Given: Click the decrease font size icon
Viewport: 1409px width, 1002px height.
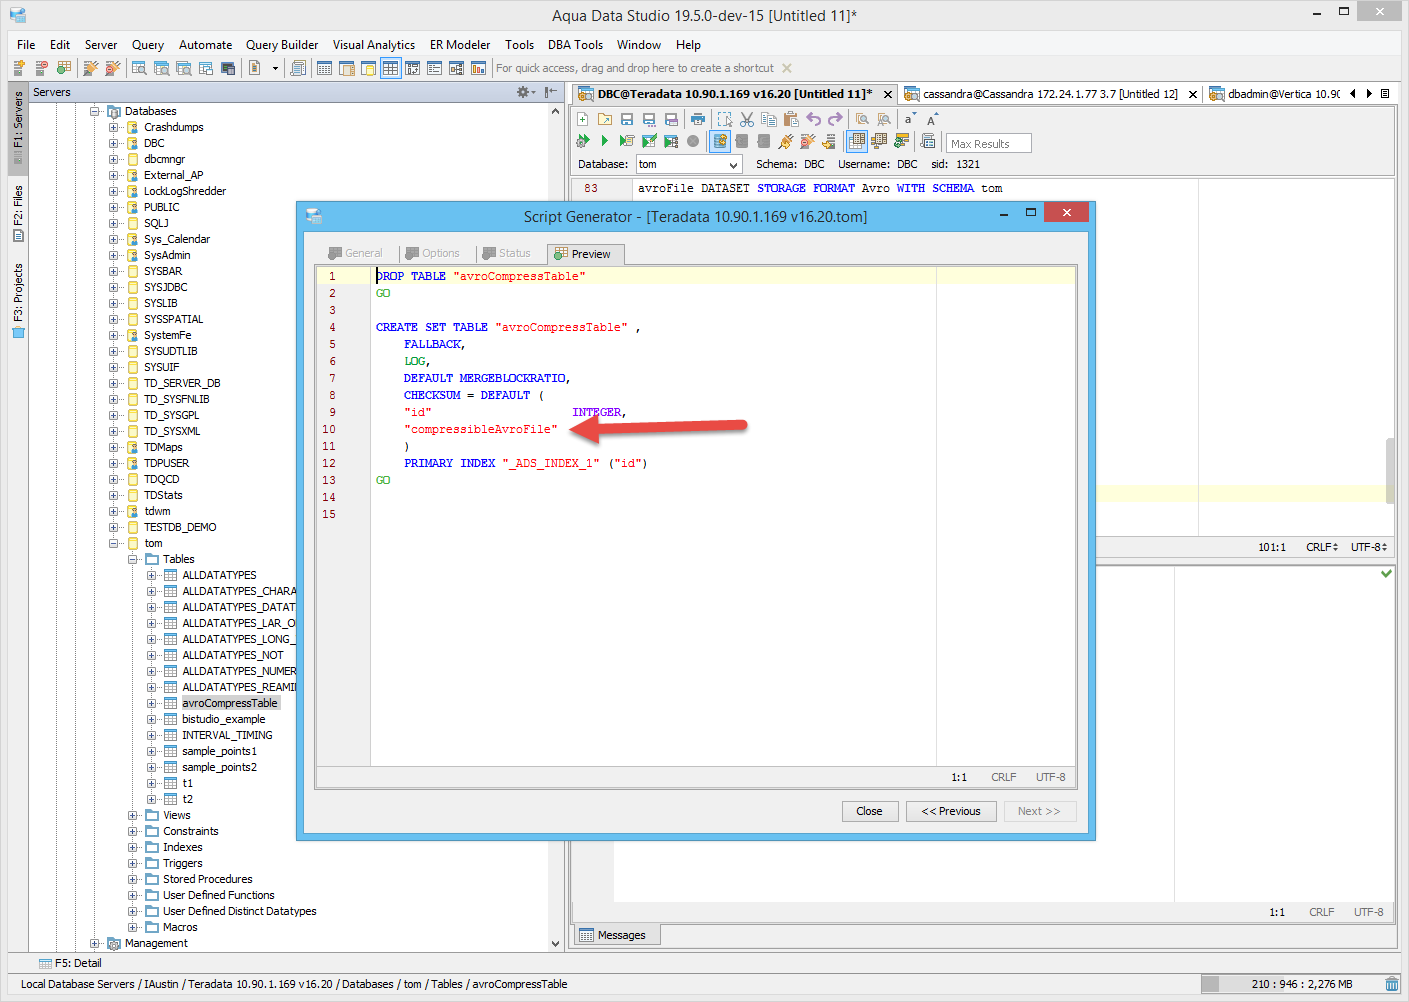Looking at the screenshot, I should [909, 119].
